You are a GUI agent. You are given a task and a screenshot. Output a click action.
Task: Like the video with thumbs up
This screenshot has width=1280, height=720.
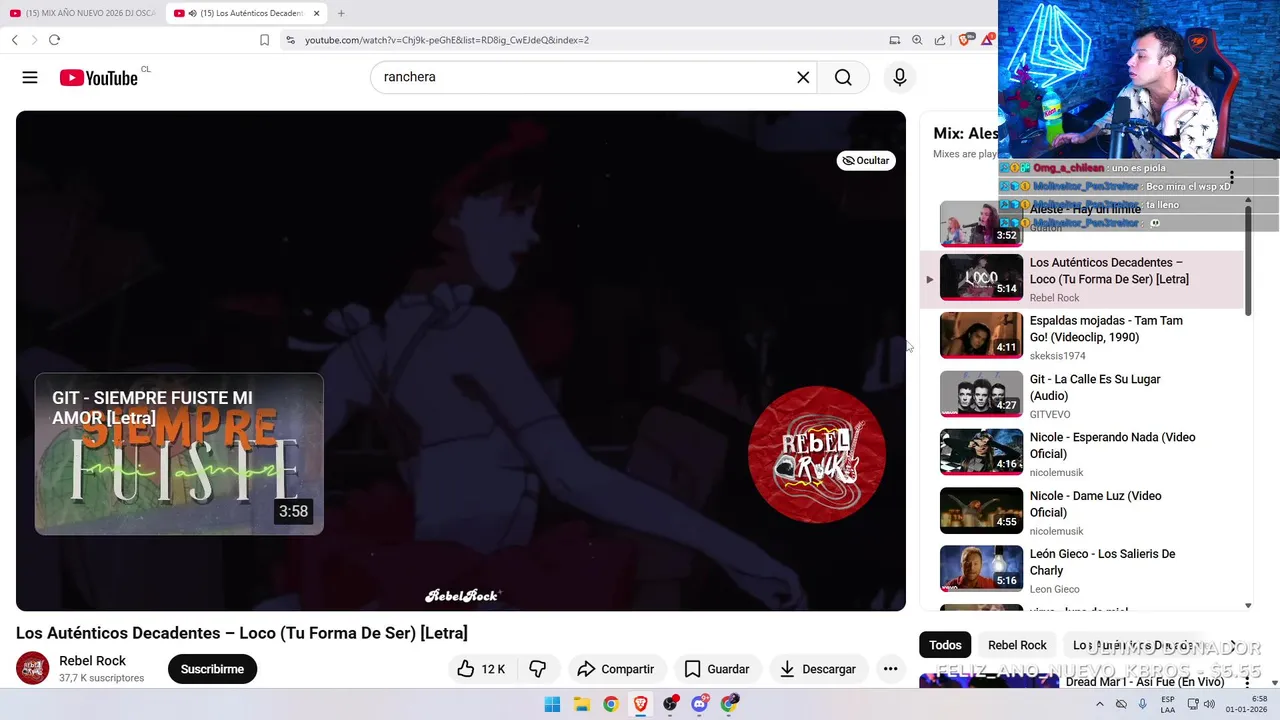(481, 669)
